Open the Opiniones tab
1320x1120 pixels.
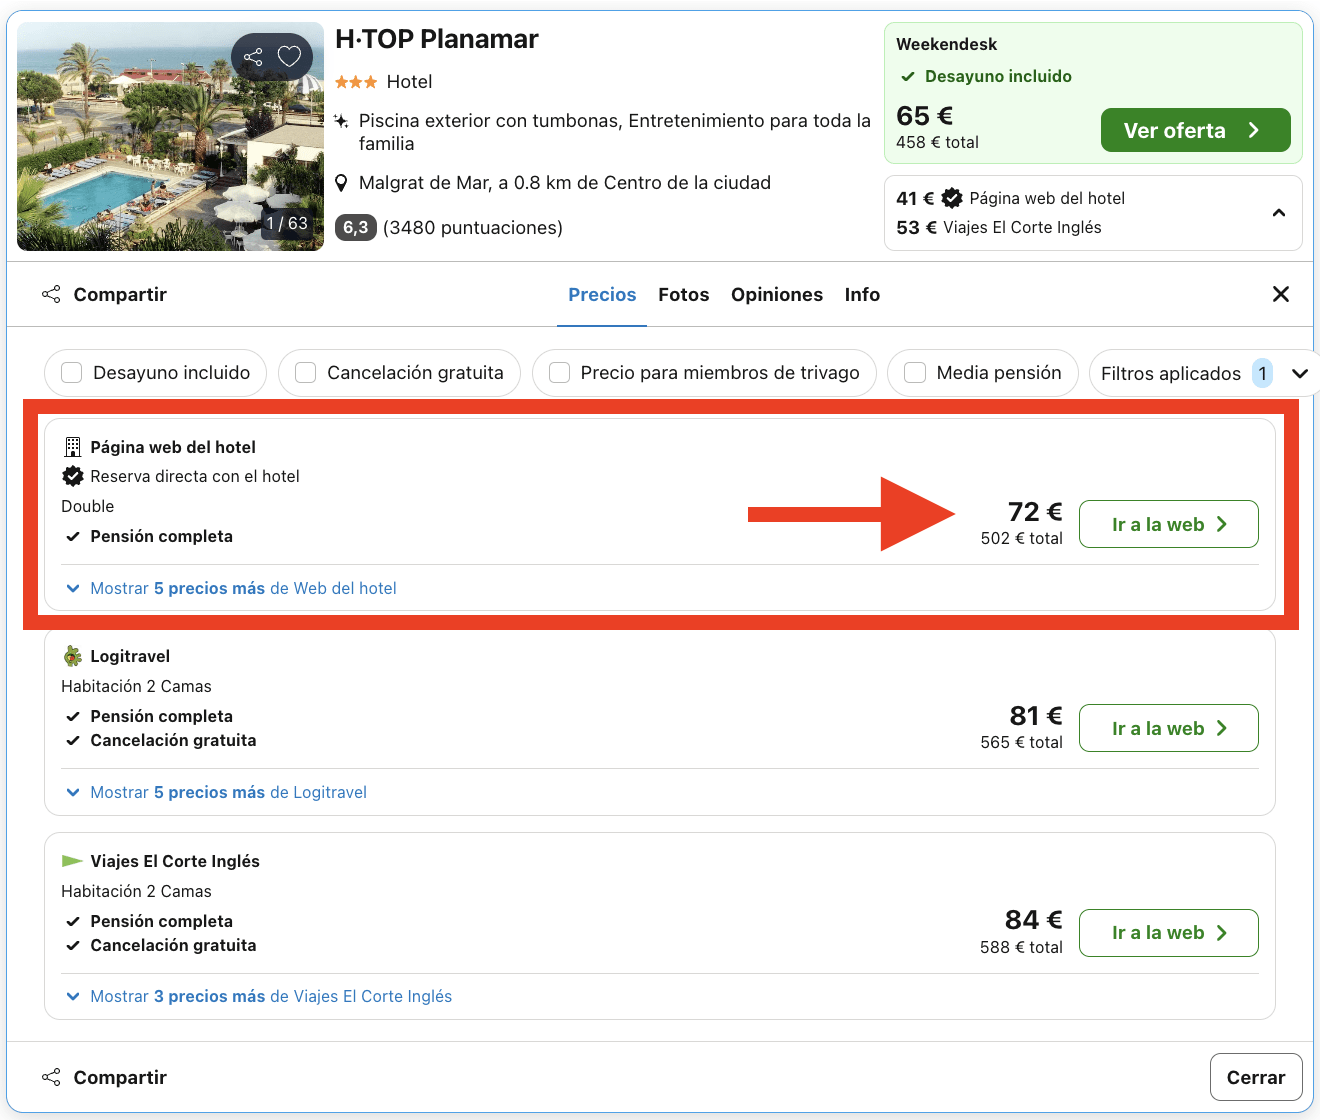coord(777,294)
